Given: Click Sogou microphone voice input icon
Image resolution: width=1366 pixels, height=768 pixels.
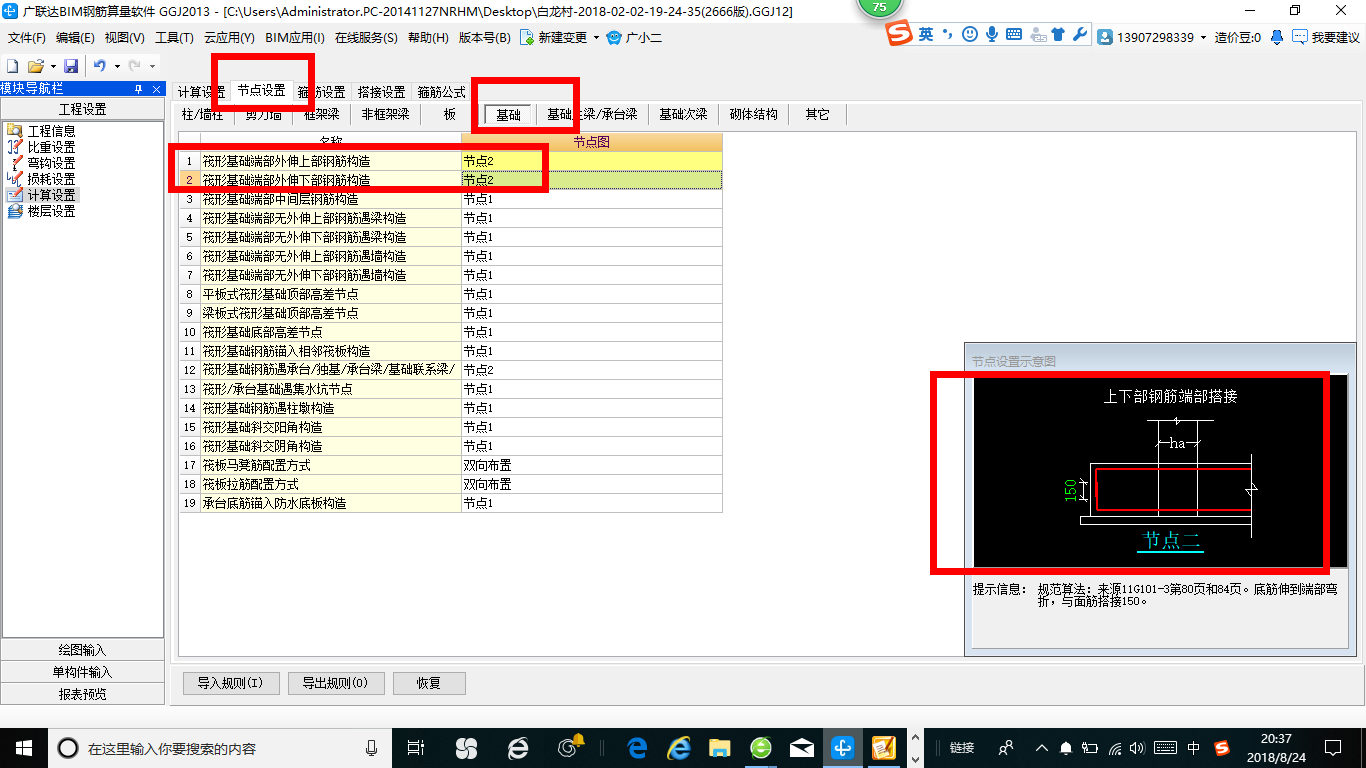Looking at the screenshot, I should pos(992,34).
